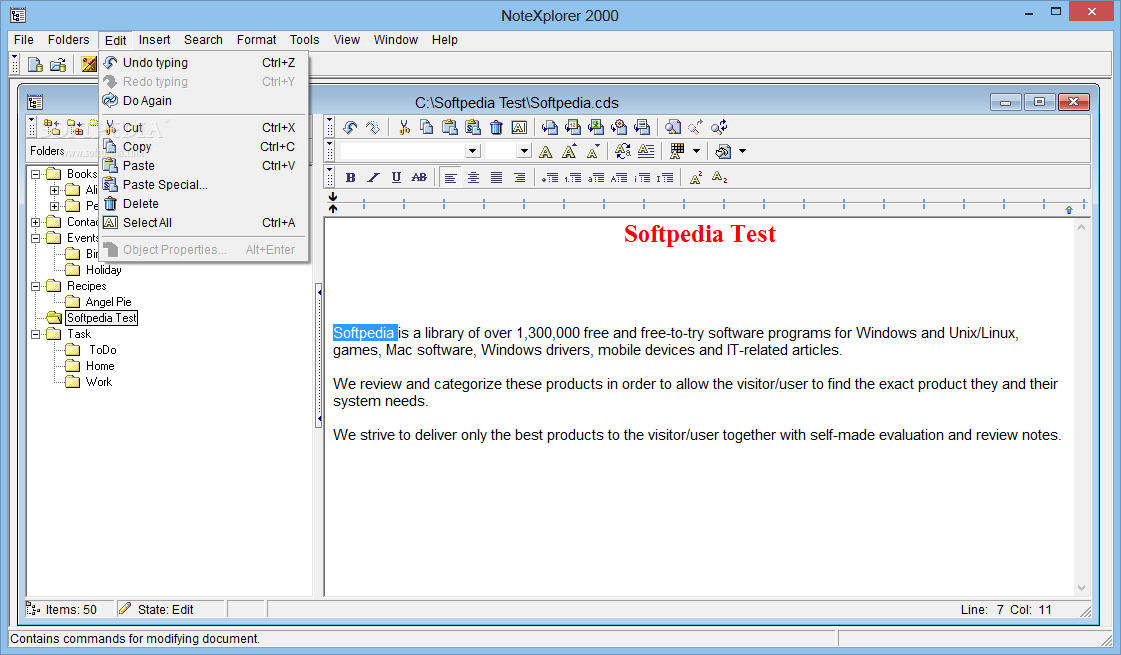The width and height of the screenshot is (1121, 655).
Task: Open the font size dropdown
Action: click(x=525, y=151)
